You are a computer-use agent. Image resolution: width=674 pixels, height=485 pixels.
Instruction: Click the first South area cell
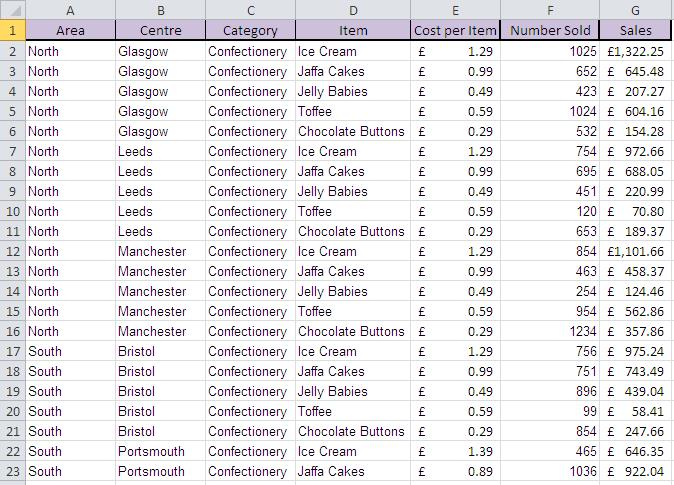tap(69, 351)
